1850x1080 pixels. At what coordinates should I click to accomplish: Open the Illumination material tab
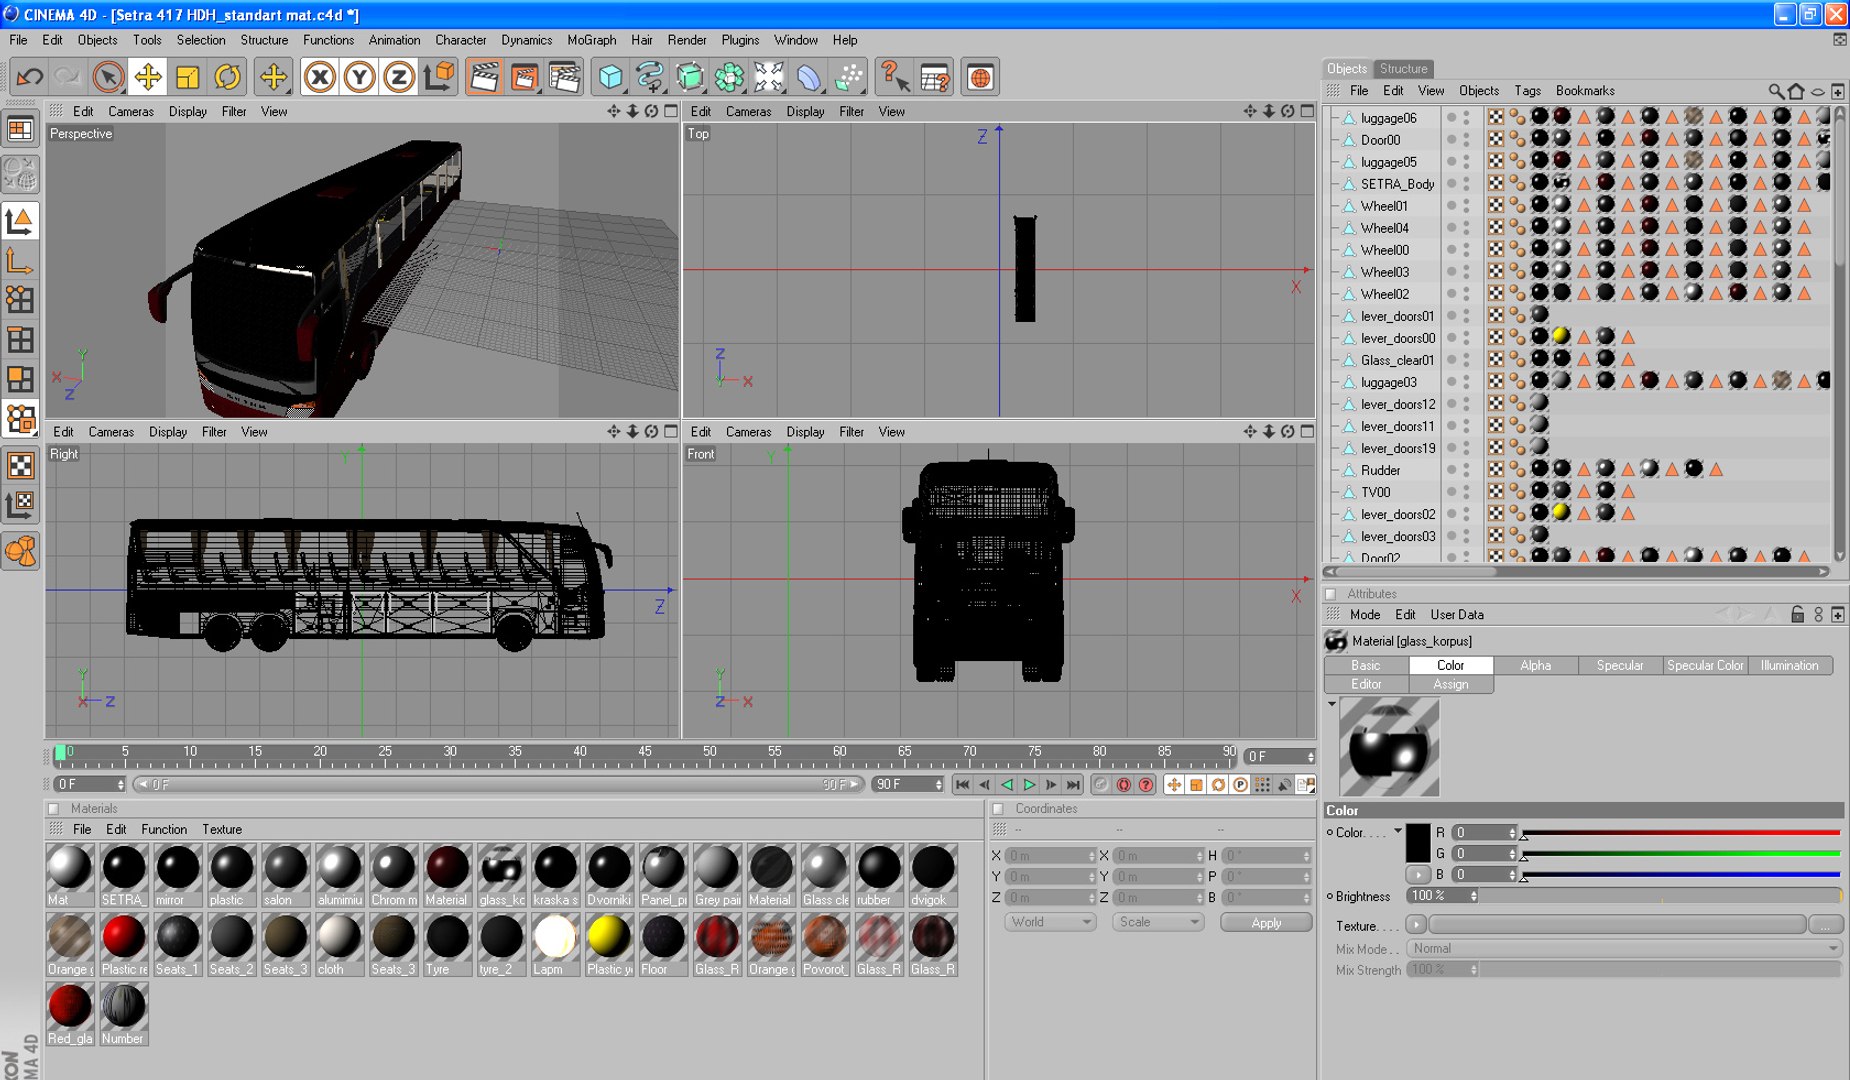[1789, 665]
